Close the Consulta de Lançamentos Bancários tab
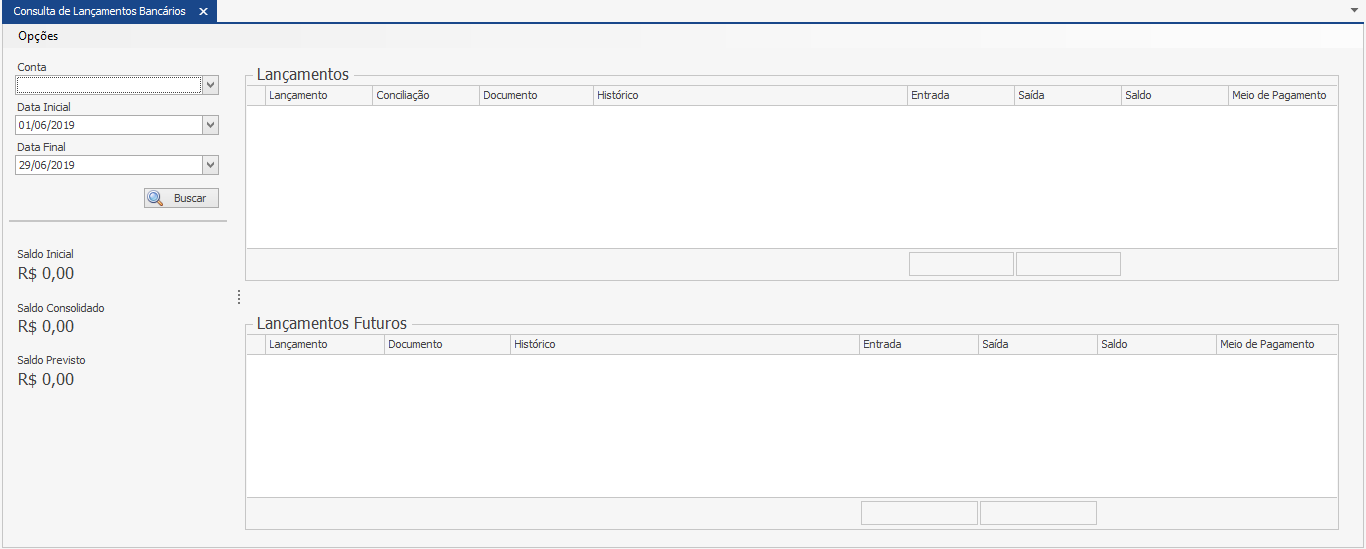 coord(203,11)
